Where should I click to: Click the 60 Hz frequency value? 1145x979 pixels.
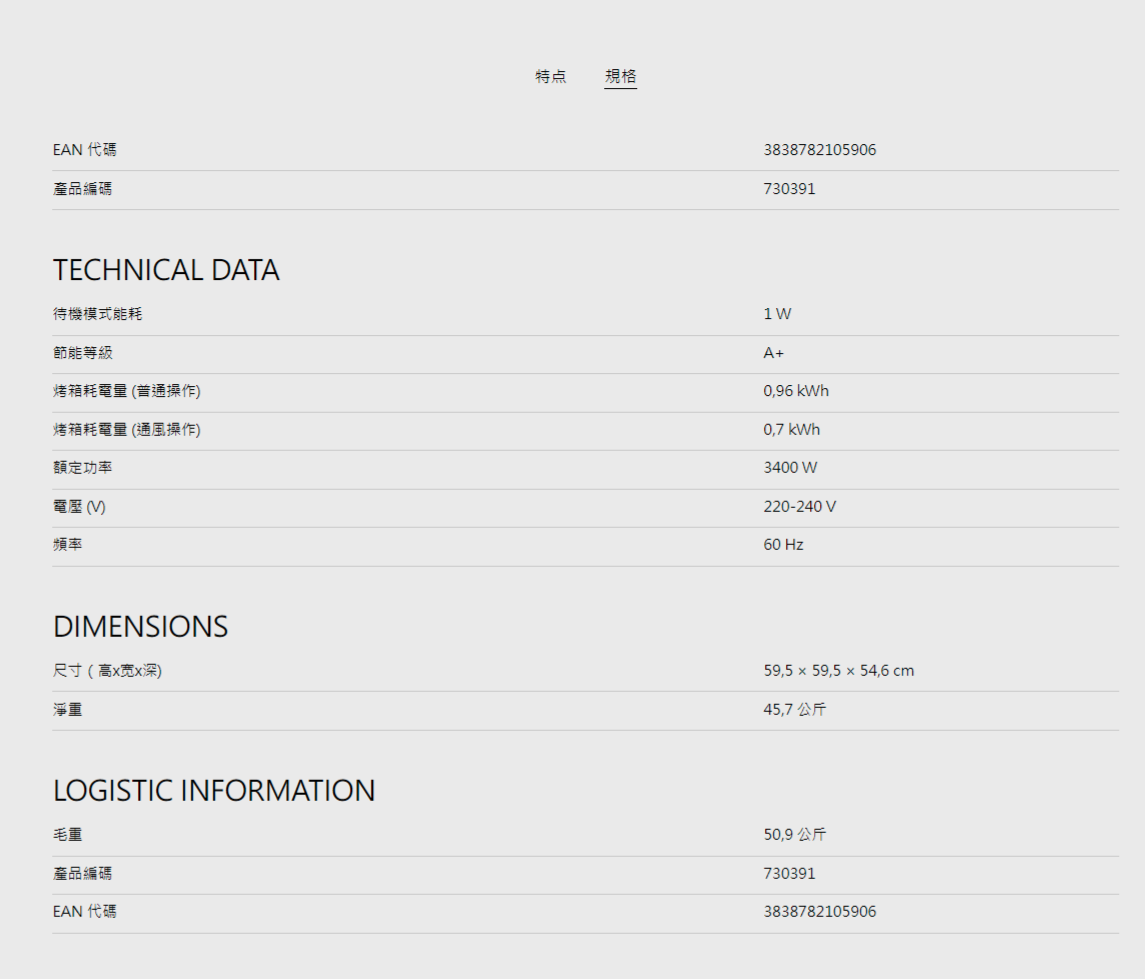coord(783,545)
